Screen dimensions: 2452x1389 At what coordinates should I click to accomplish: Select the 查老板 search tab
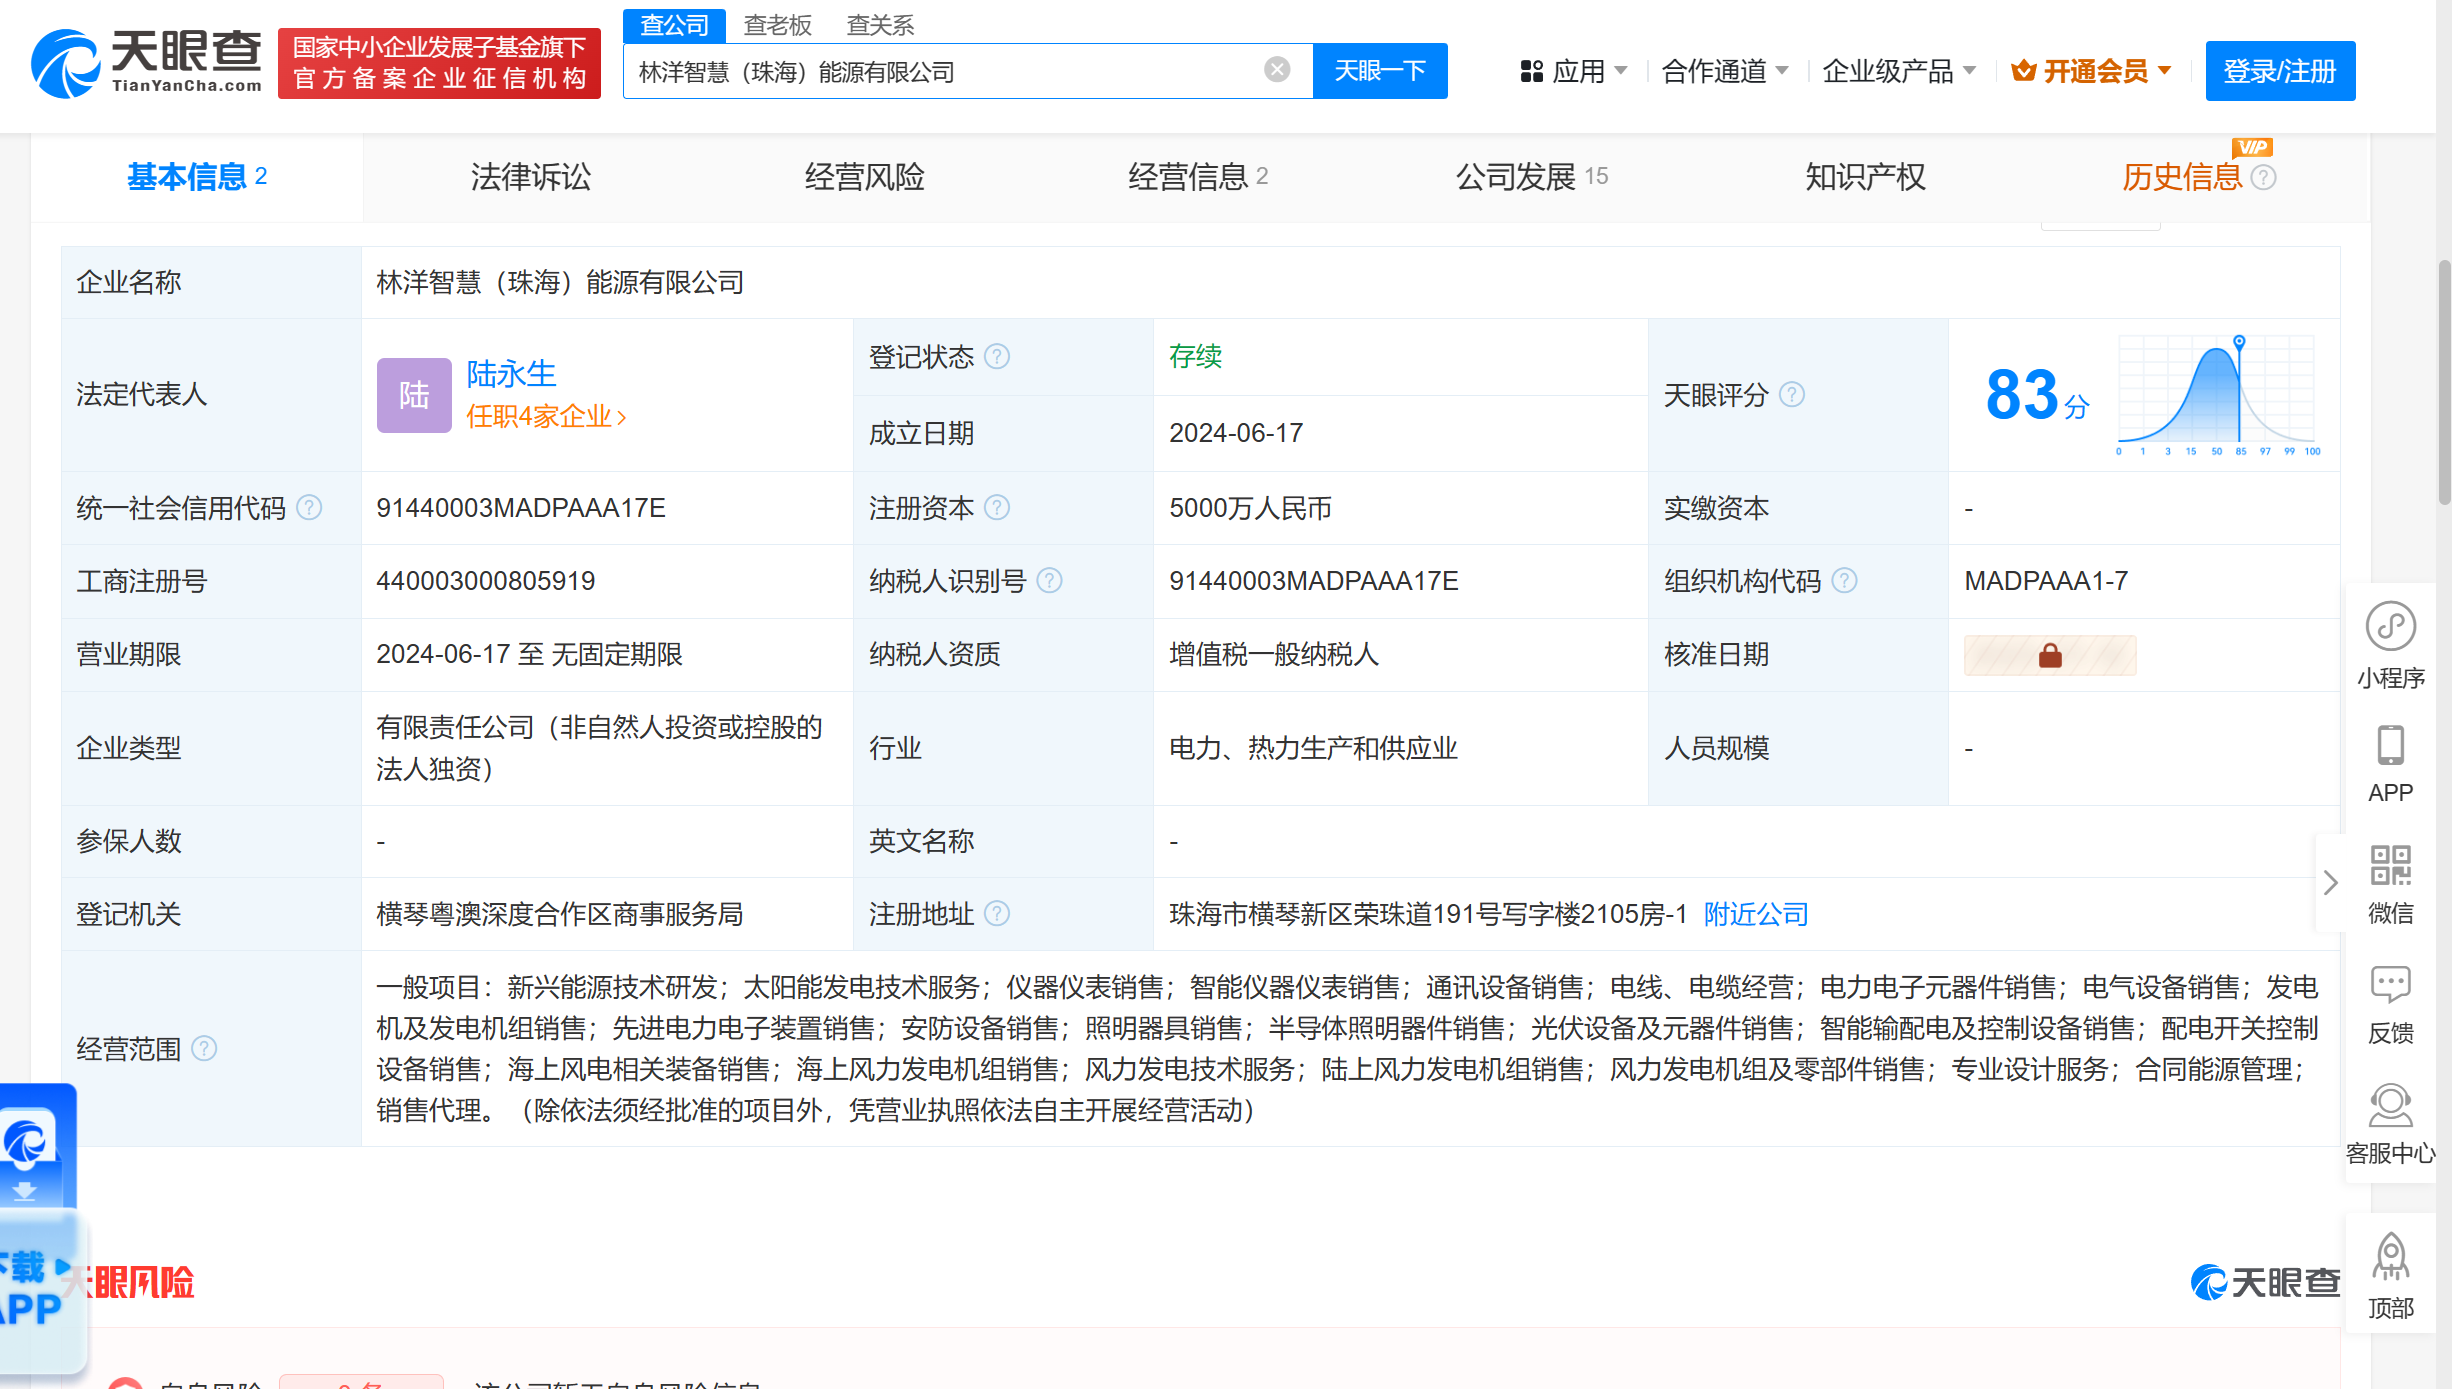(x=777, y=25)
